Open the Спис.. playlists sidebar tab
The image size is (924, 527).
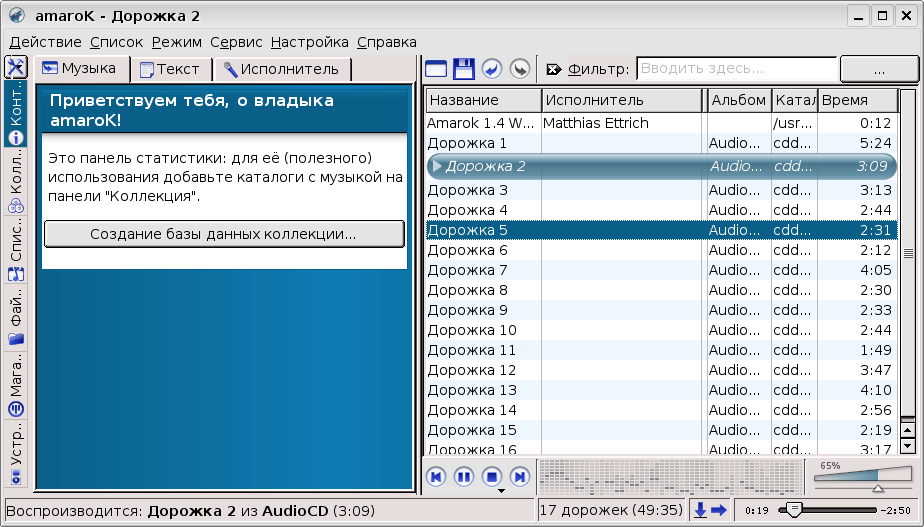tap(16, 250)
